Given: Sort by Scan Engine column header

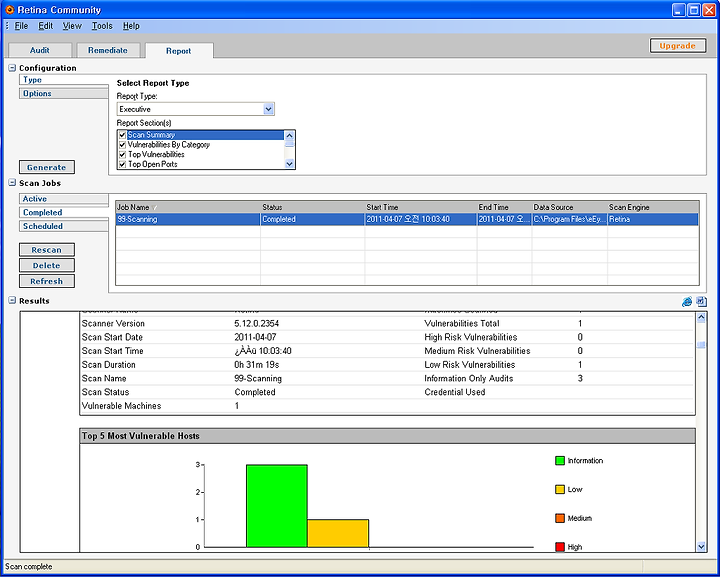Looking at the screenshot, I should point(653,207).
